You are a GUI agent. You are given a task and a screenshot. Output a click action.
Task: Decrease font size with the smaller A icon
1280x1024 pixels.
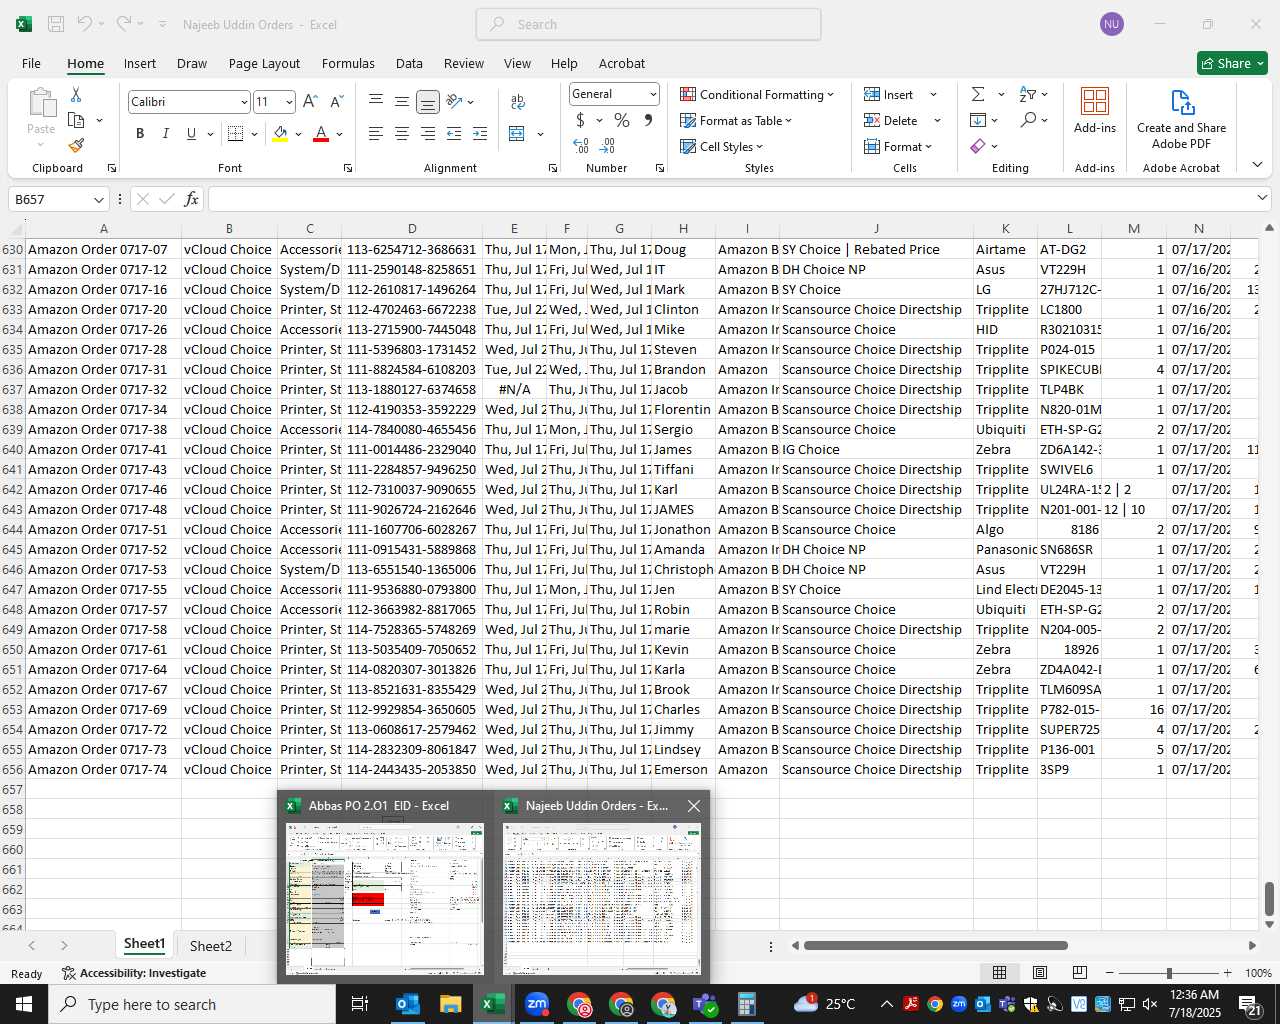point(336,101)
